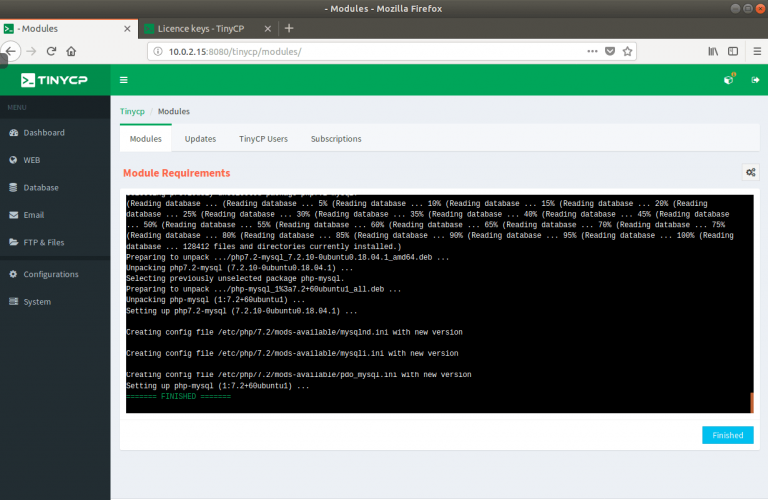Screen dimensions: 768x500
Task: Click the logout icon in header
Action: [755, 80]
